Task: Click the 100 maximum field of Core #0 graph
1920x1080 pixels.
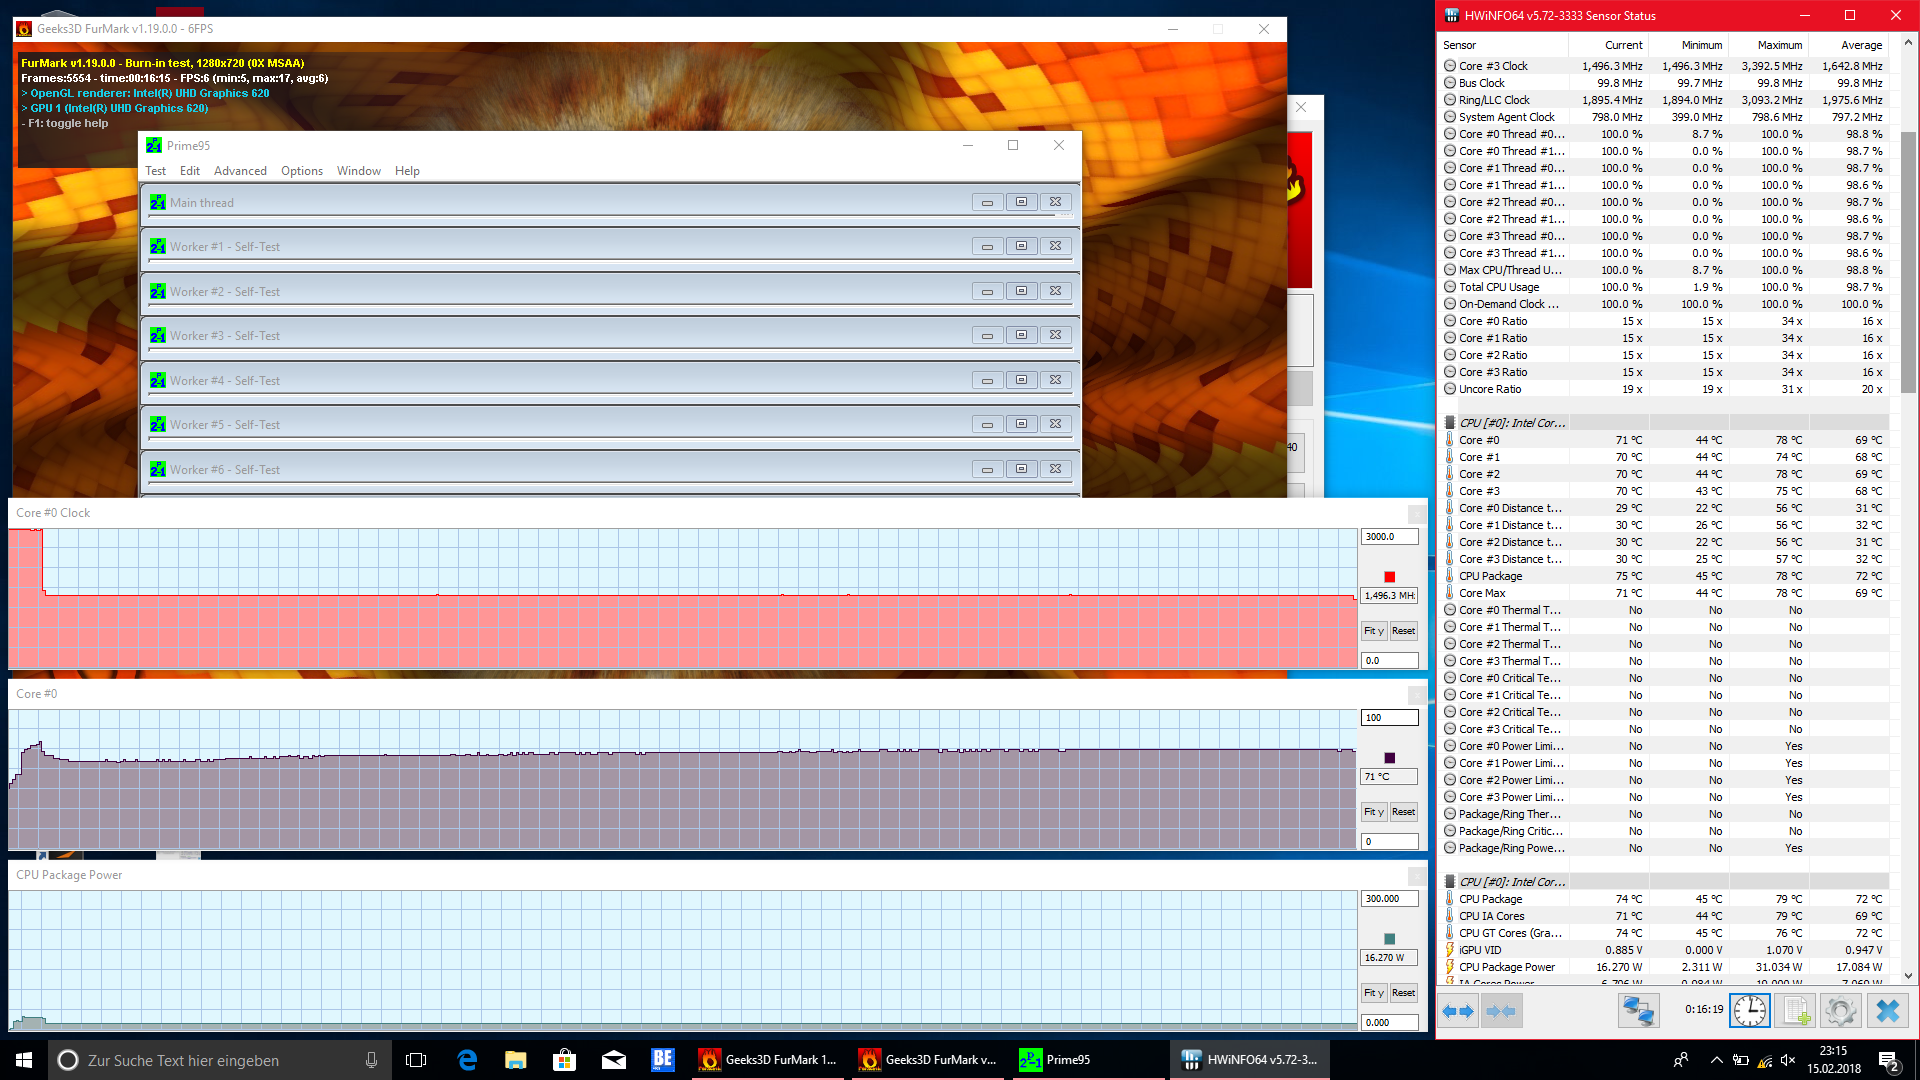Action: click(1389, 718)
